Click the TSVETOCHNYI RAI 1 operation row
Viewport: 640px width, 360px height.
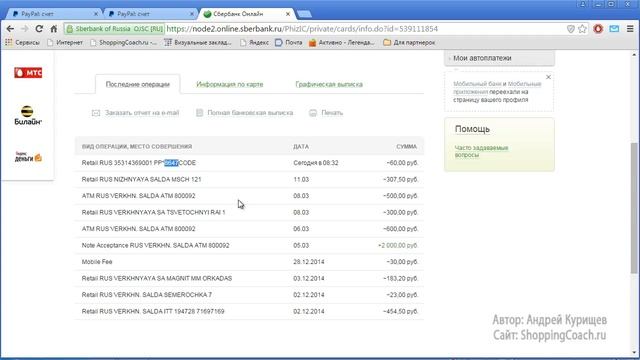(x=249, y=213)
